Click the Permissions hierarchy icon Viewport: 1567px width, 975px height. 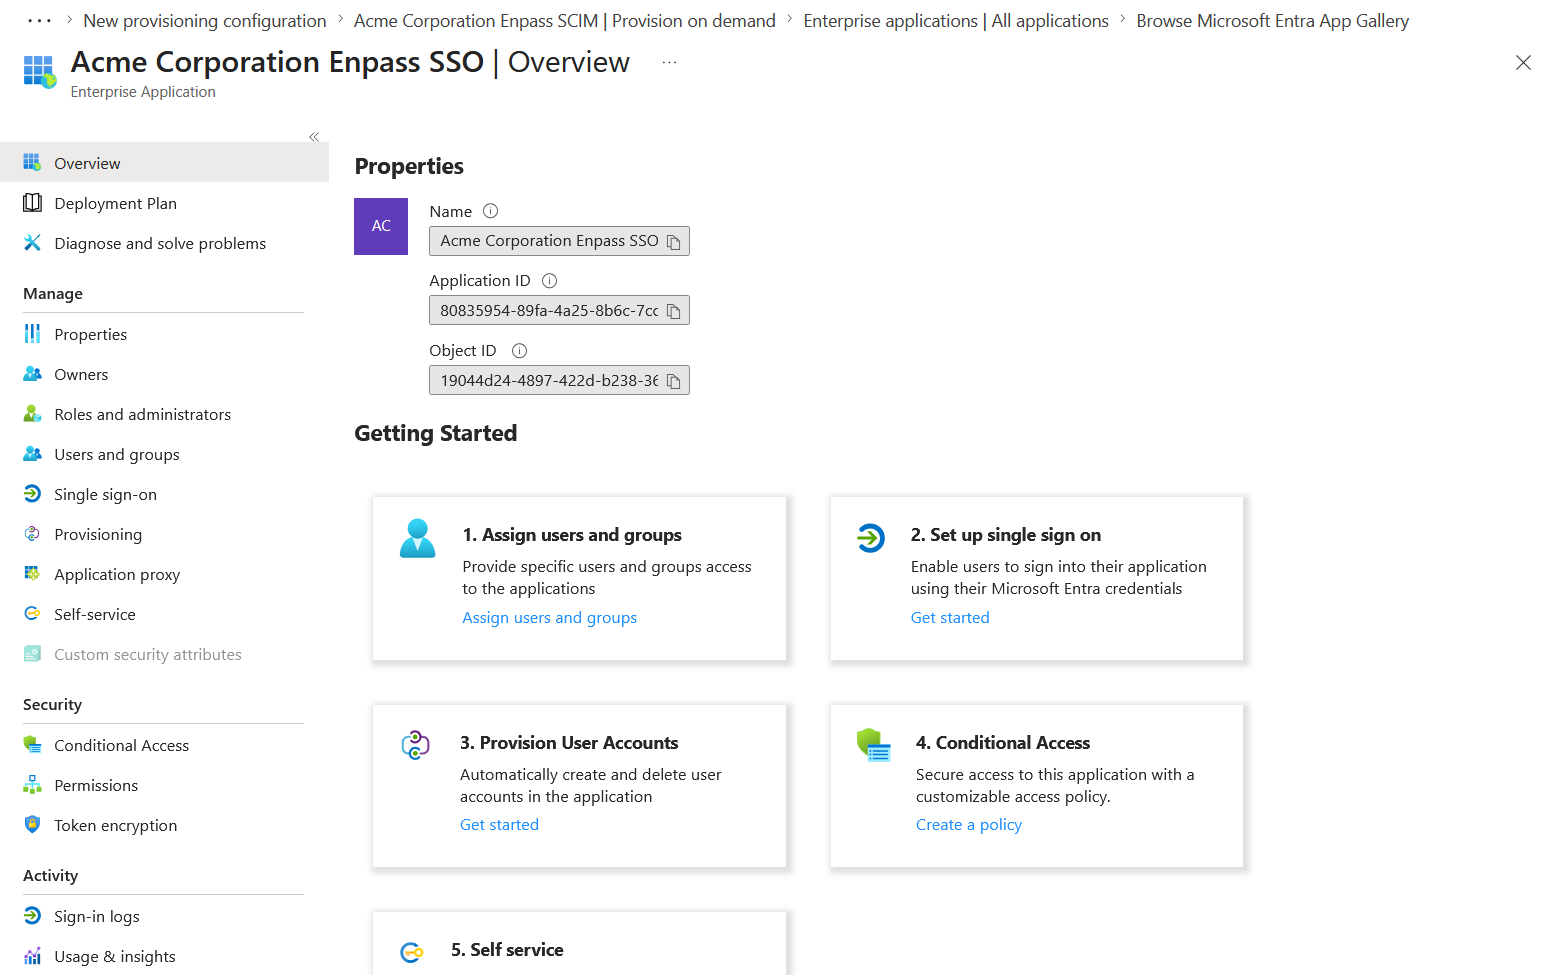(32, 785)
